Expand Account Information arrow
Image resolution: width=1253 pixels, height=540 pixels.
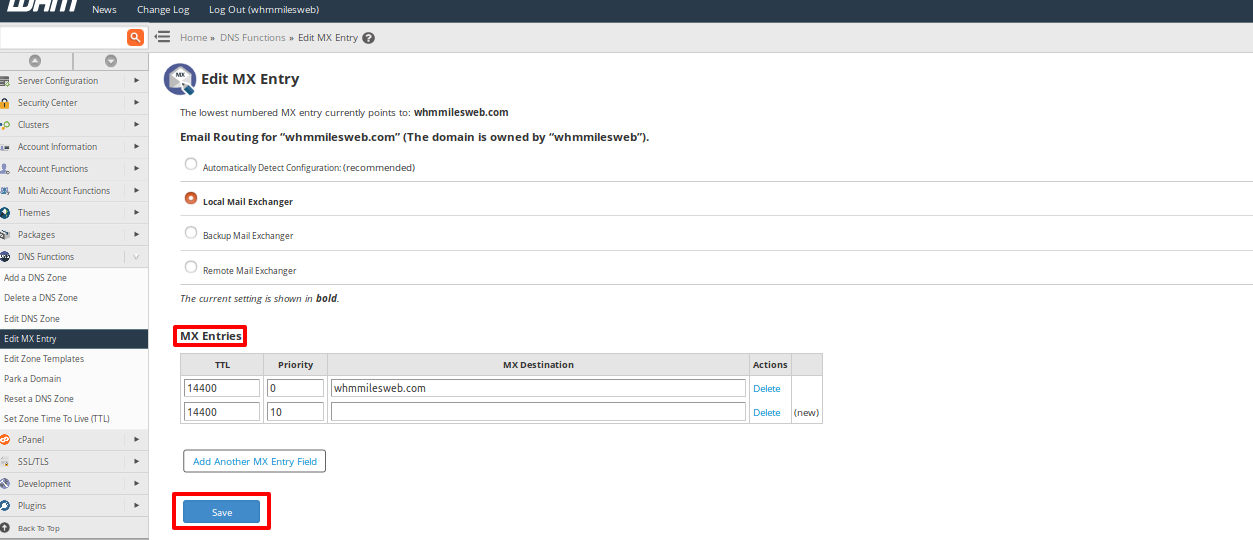click(136, 147)
